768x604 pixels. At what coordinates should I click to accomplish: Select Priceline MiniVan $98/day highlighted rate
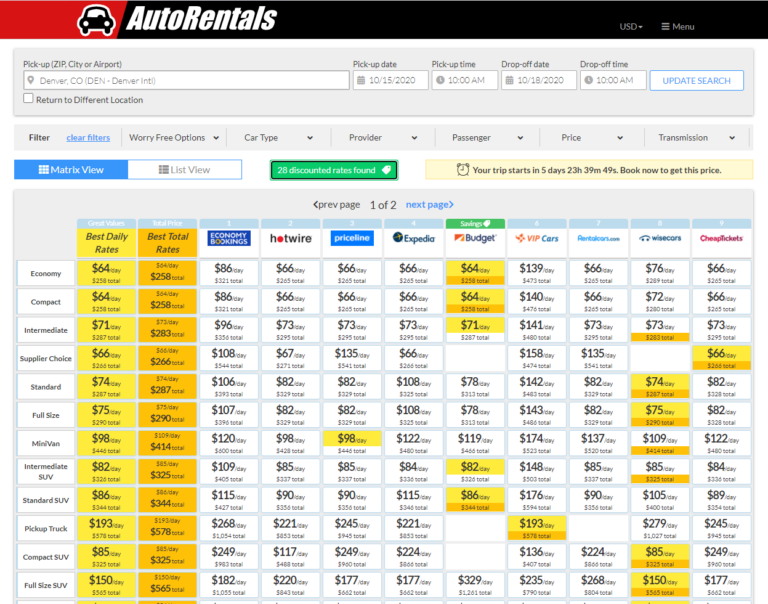click(x=352, y=443)
